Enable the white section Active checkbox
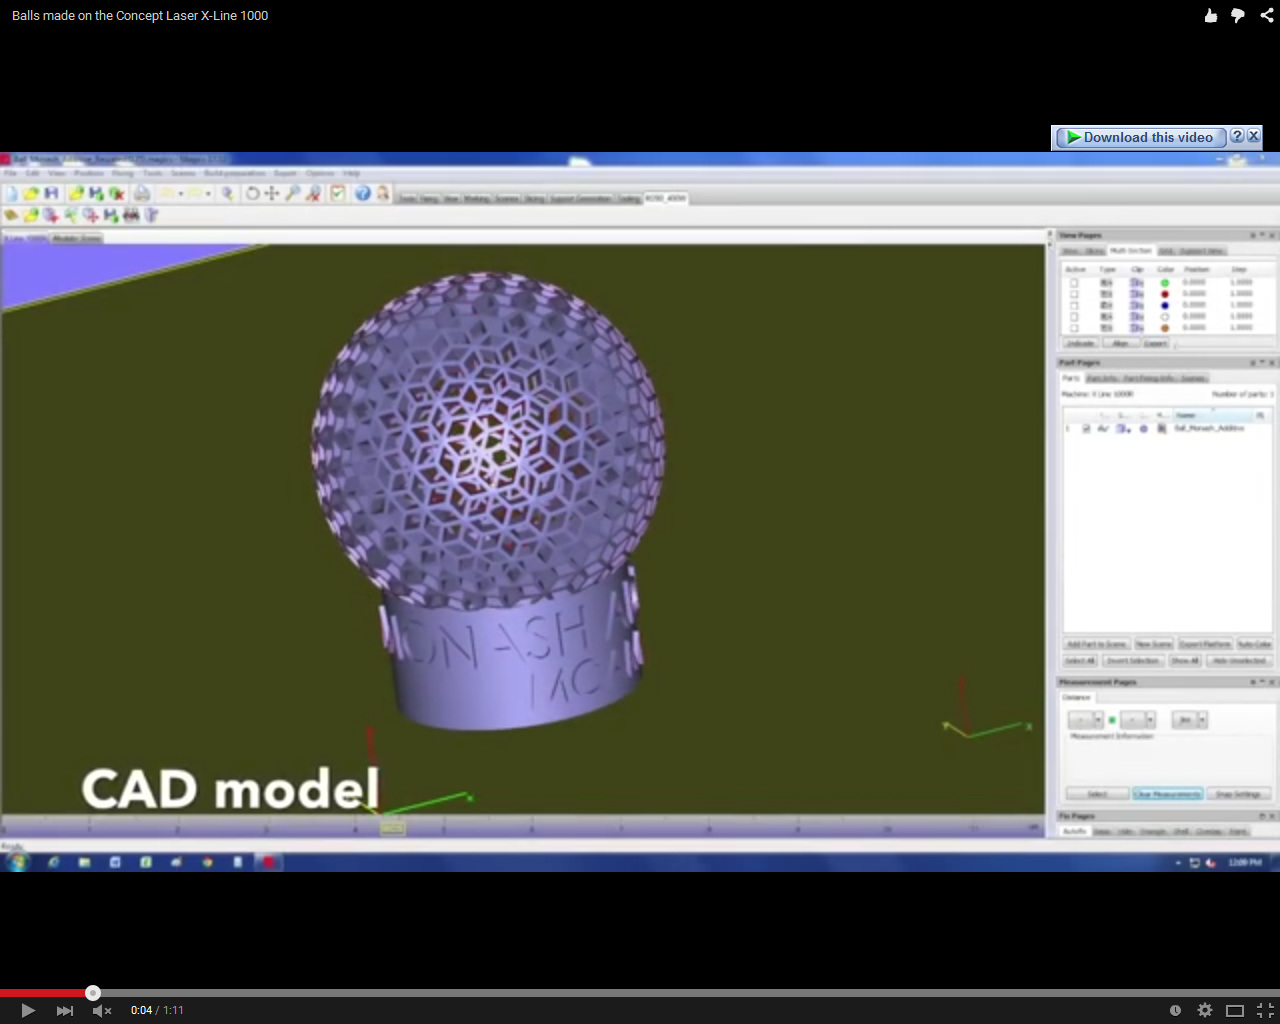This screenshot has width=1280, height=1024. coord(1074,317)
